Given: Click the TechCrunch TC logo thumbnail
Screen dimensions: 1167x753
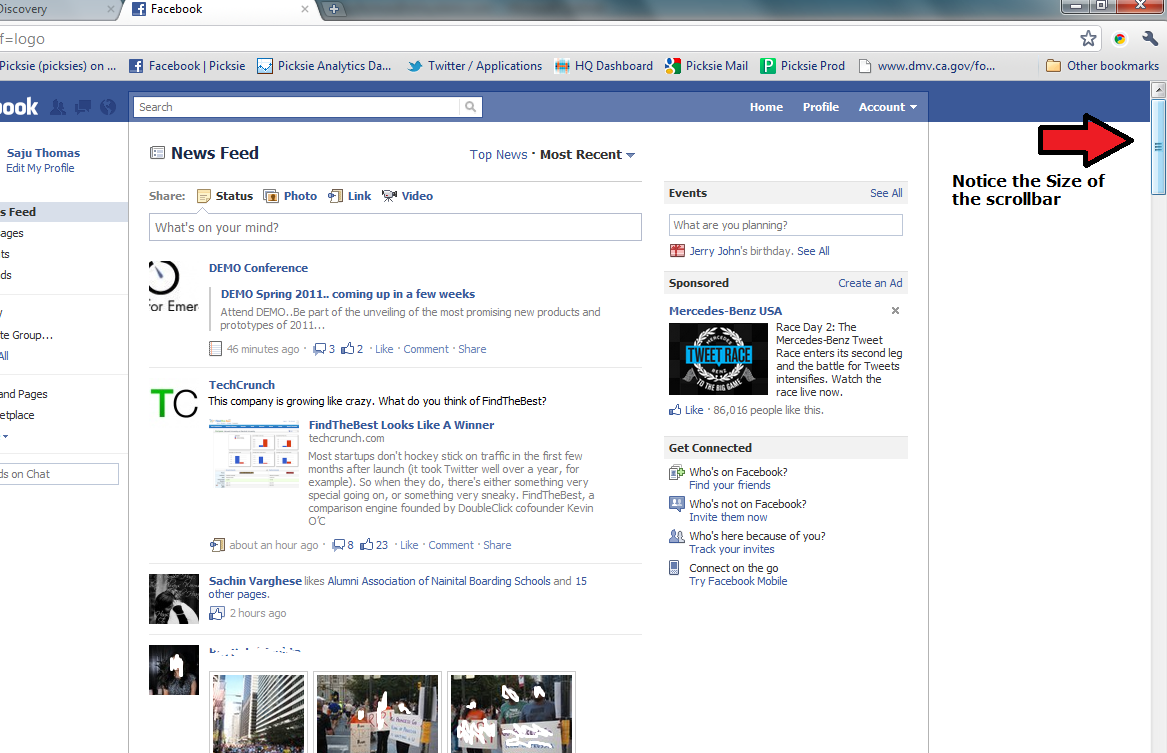Looking at the screenshot, I should click(174, 403).
